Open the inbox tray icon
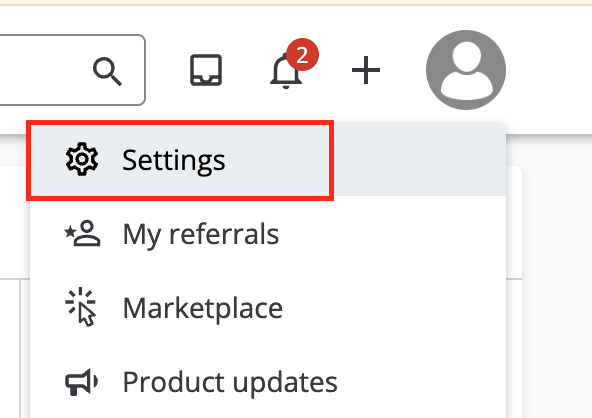 tap(206, 70)
